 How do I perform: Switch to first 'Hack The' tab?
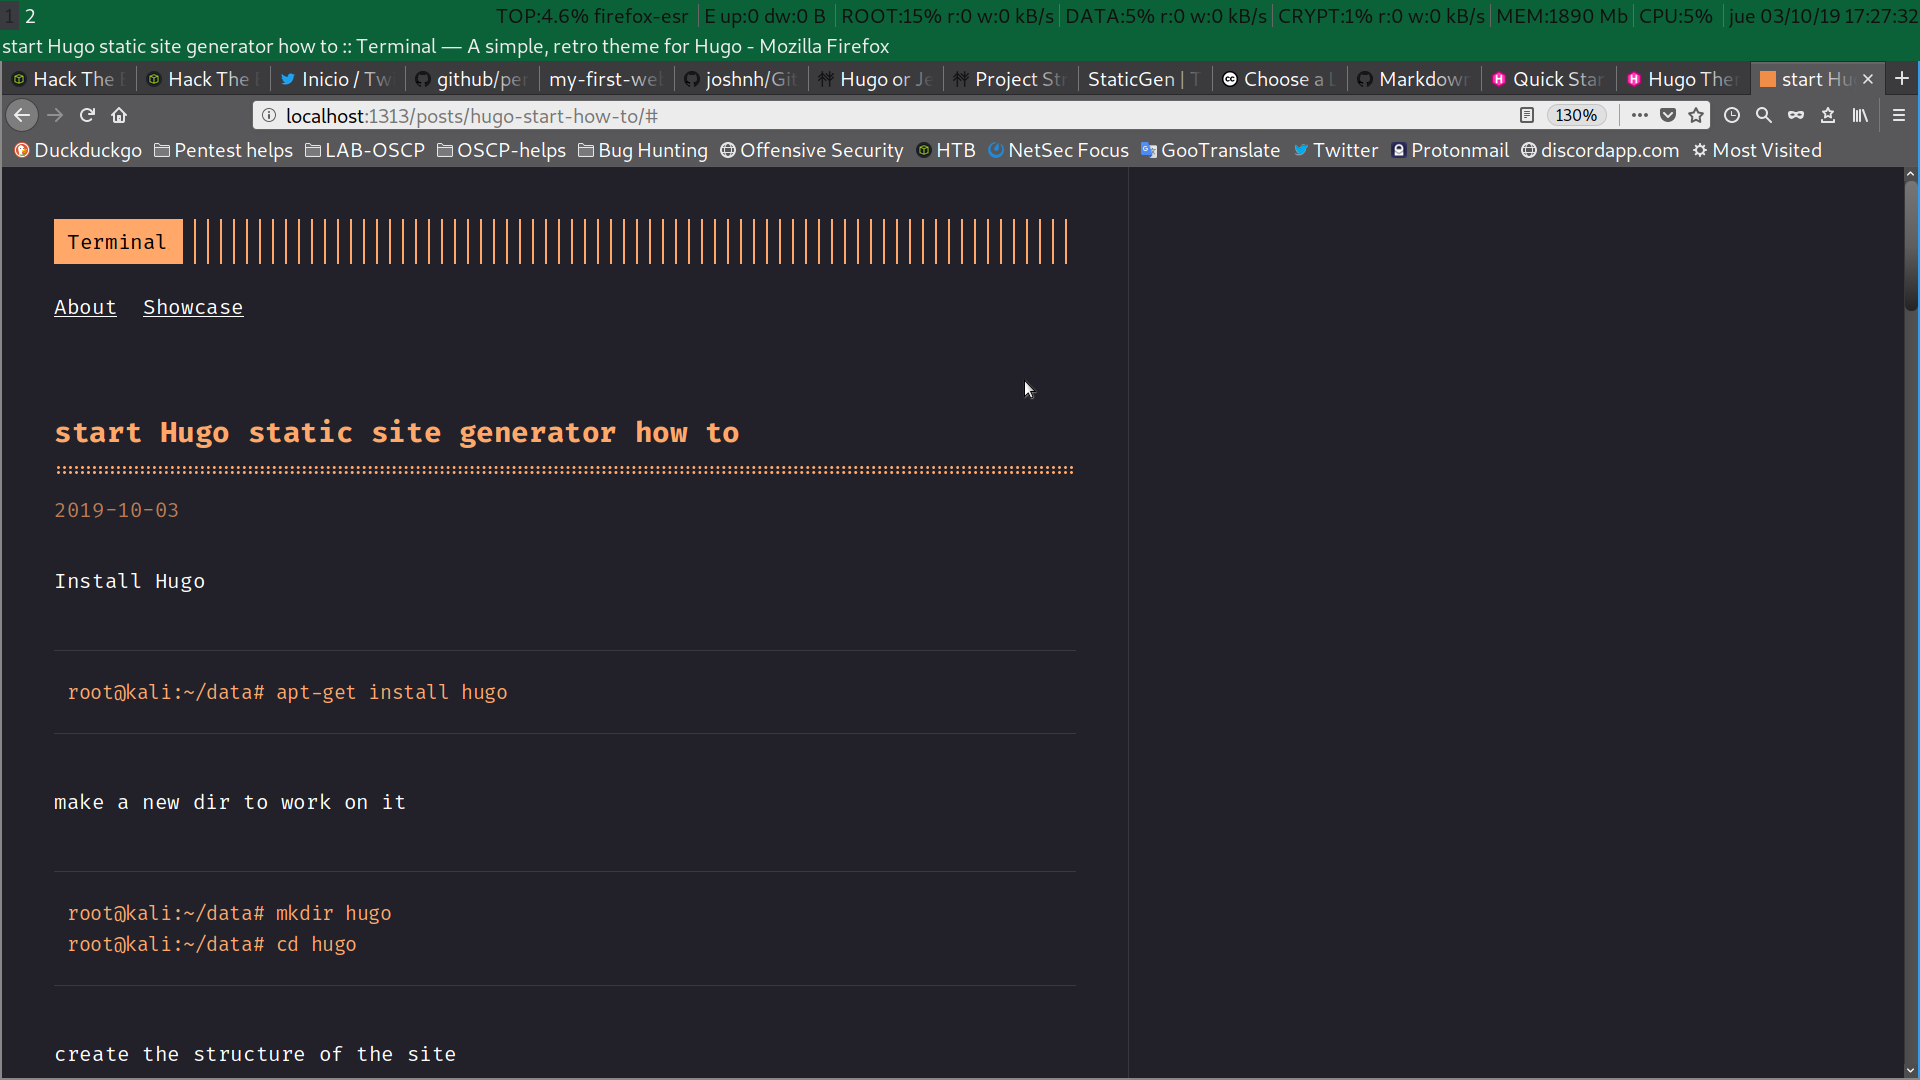tap(68, 79)
